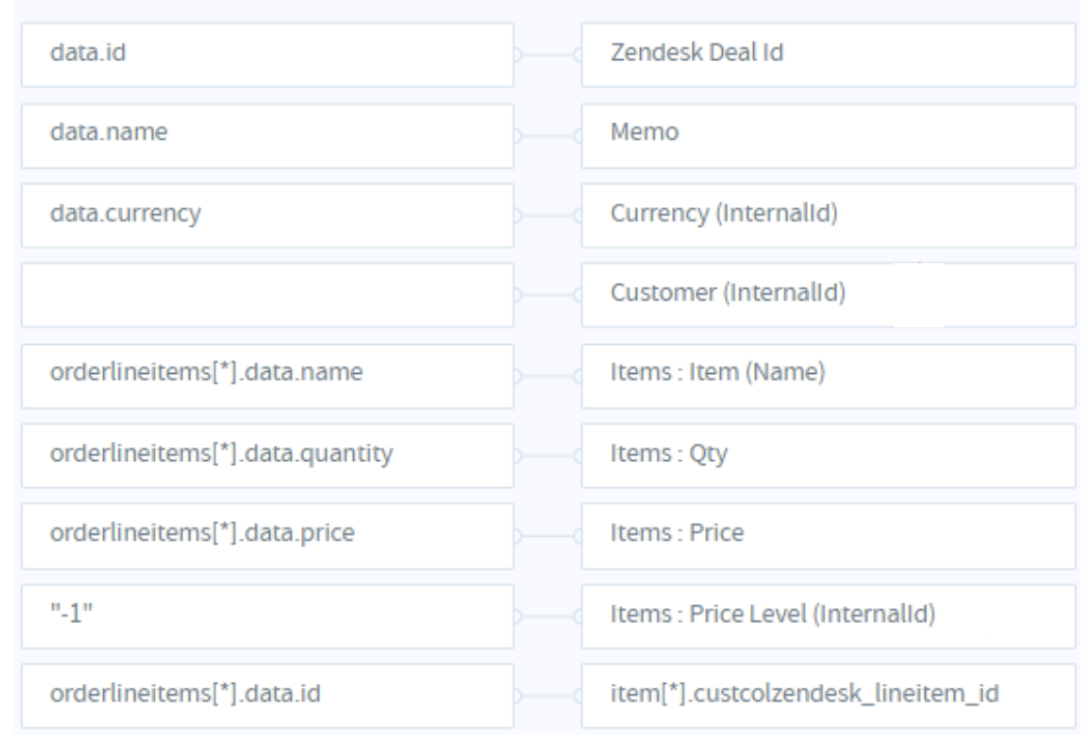
Task: Edit the data.currency source mapping
Action: pos(267,215)
